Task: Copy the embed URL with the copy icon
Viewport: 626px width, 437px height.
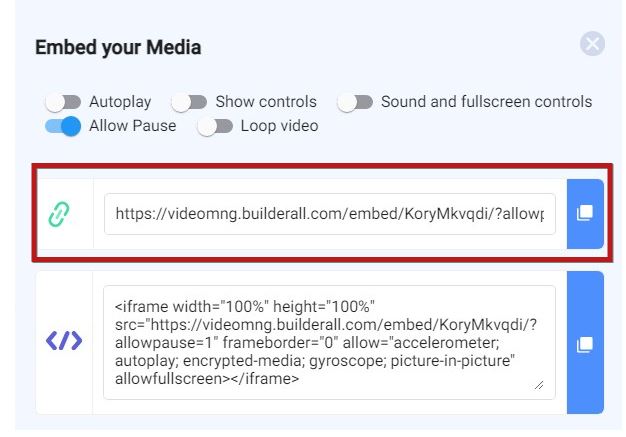Action: [x=585, y=214]
